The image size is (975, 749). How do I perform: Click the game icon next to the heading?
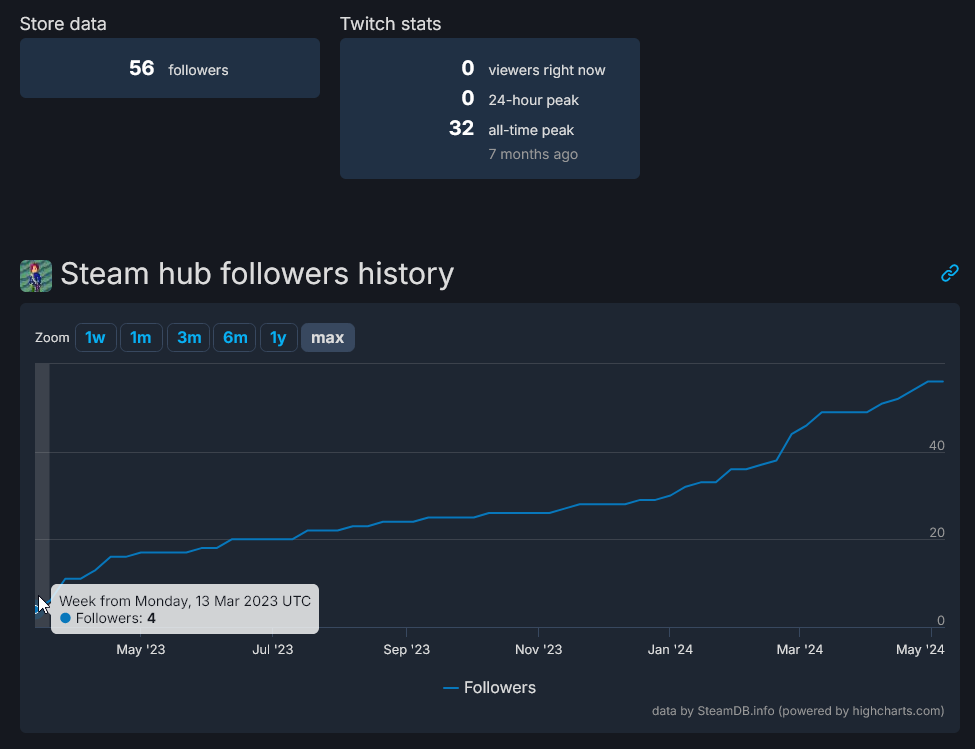click(36, 275)
